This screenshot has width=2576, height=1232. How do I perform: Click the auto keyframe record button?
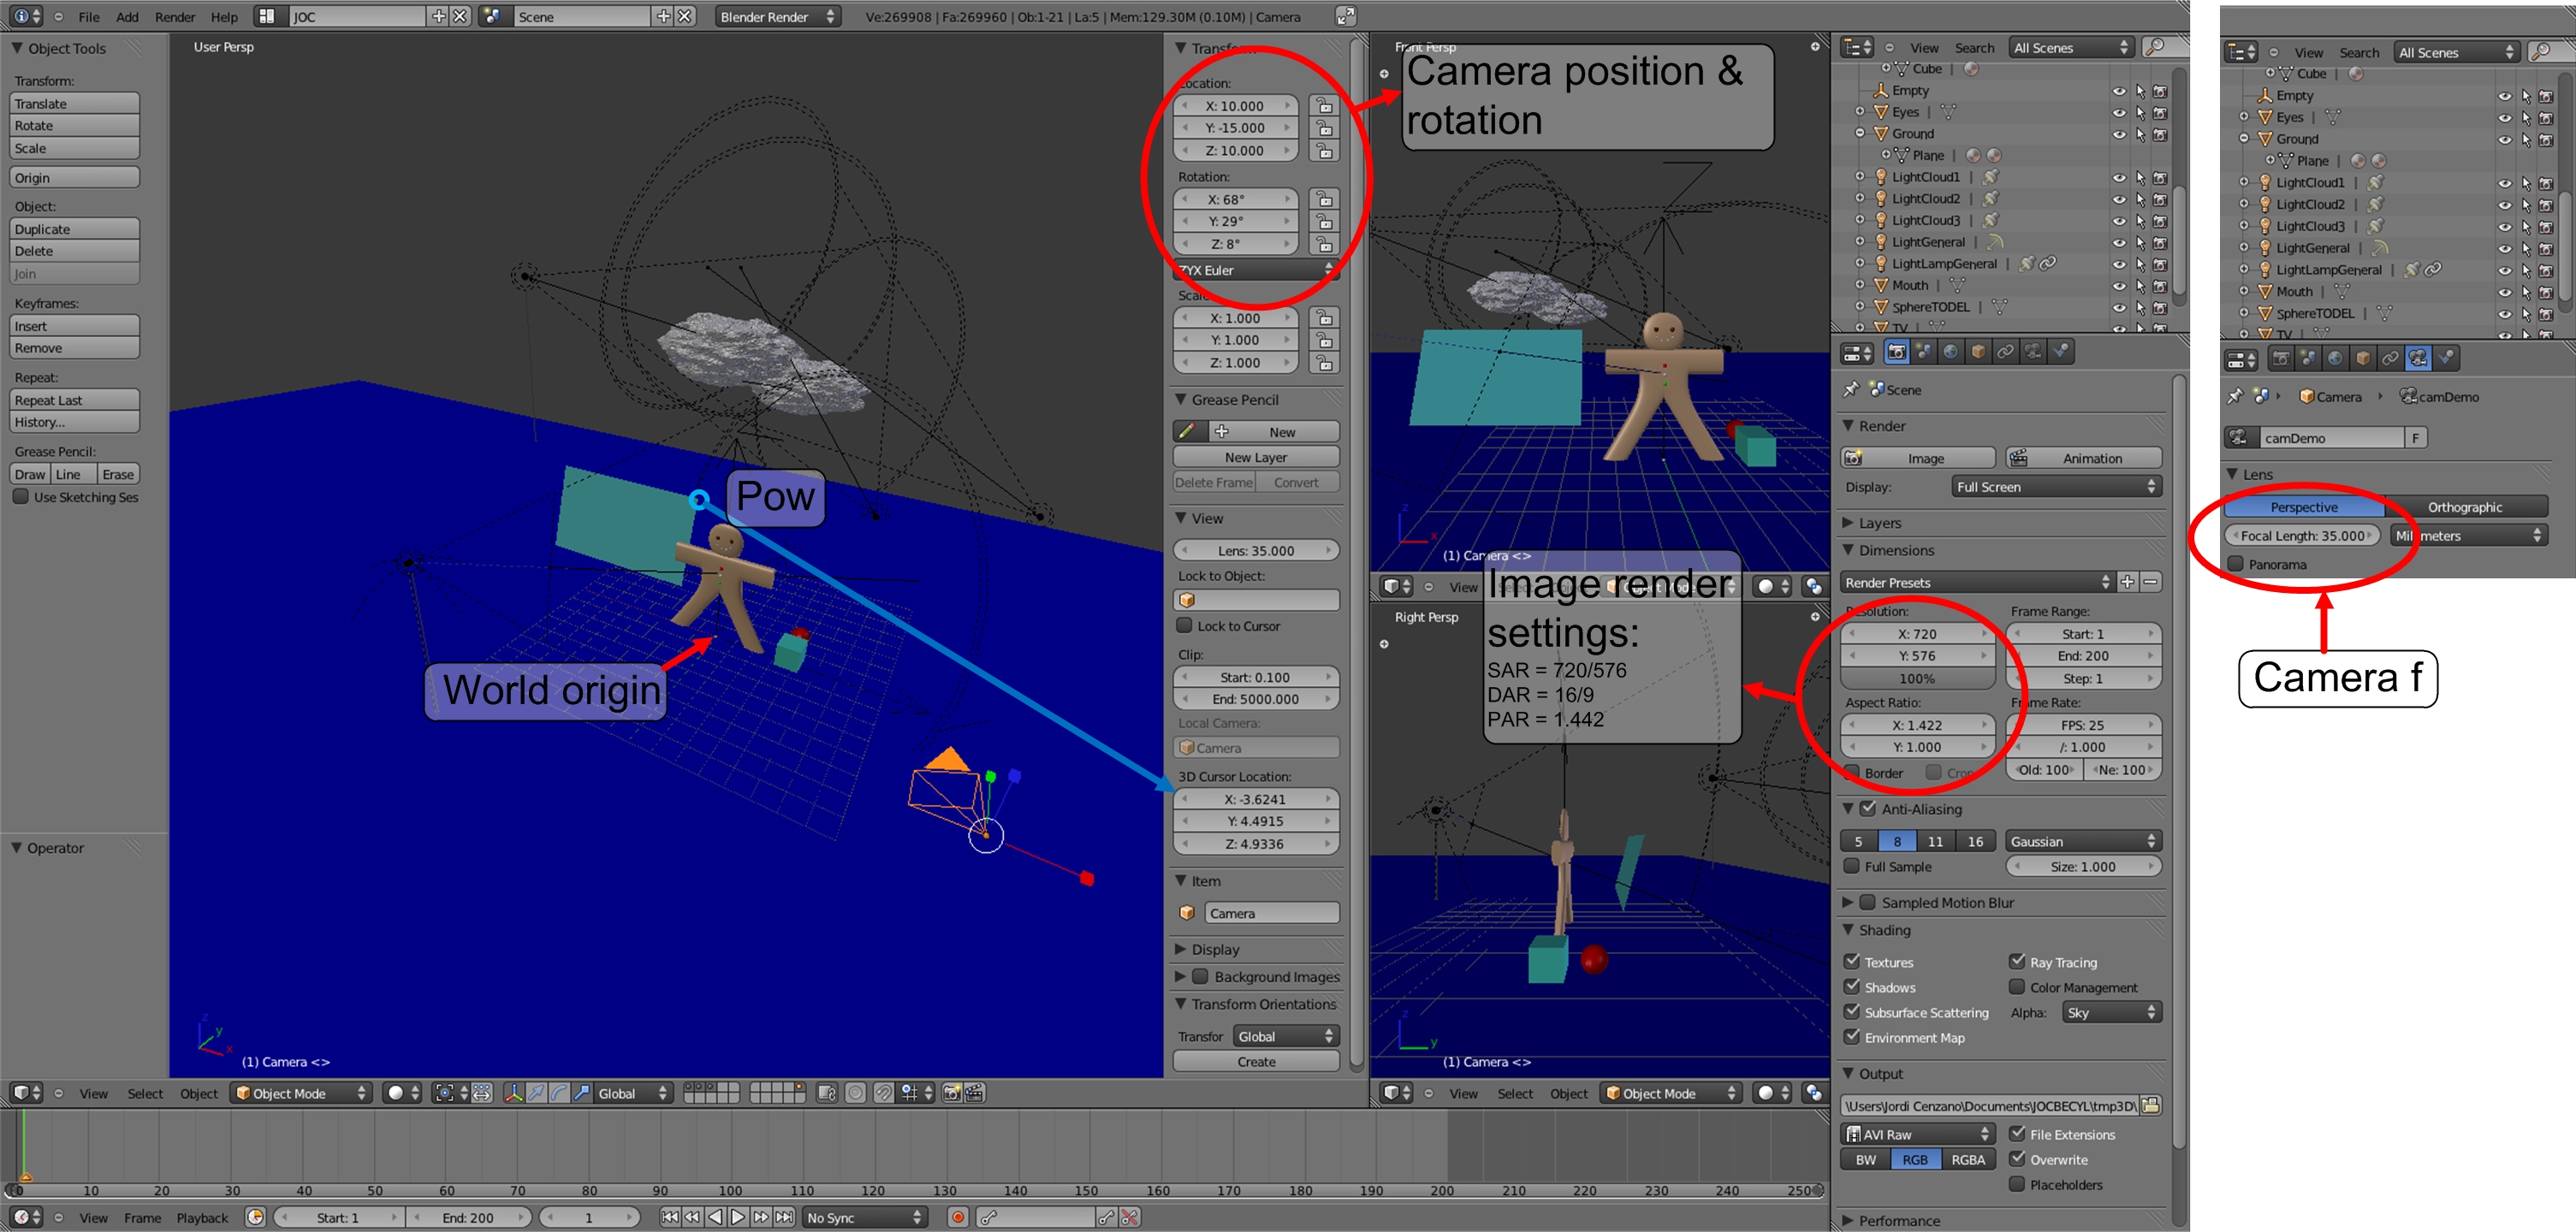[x=957, y=1217]
